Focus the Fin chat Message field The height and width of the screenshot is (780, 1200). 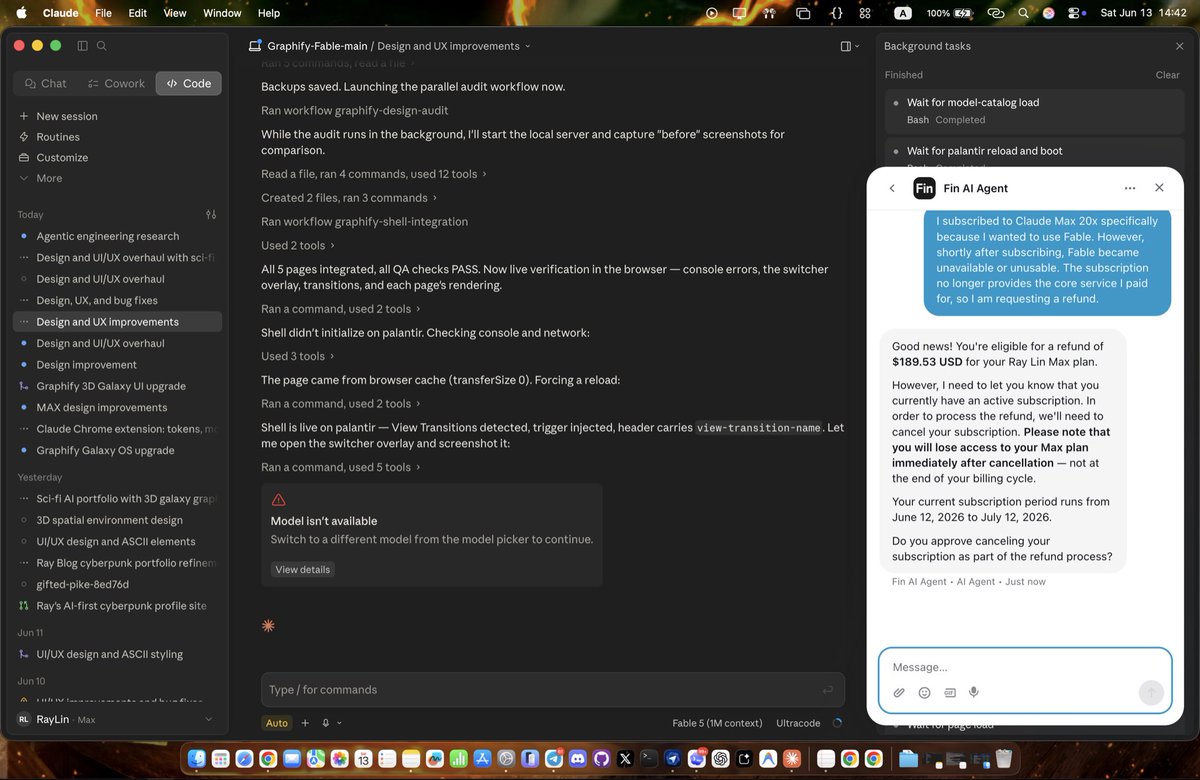coord(1025,667)
